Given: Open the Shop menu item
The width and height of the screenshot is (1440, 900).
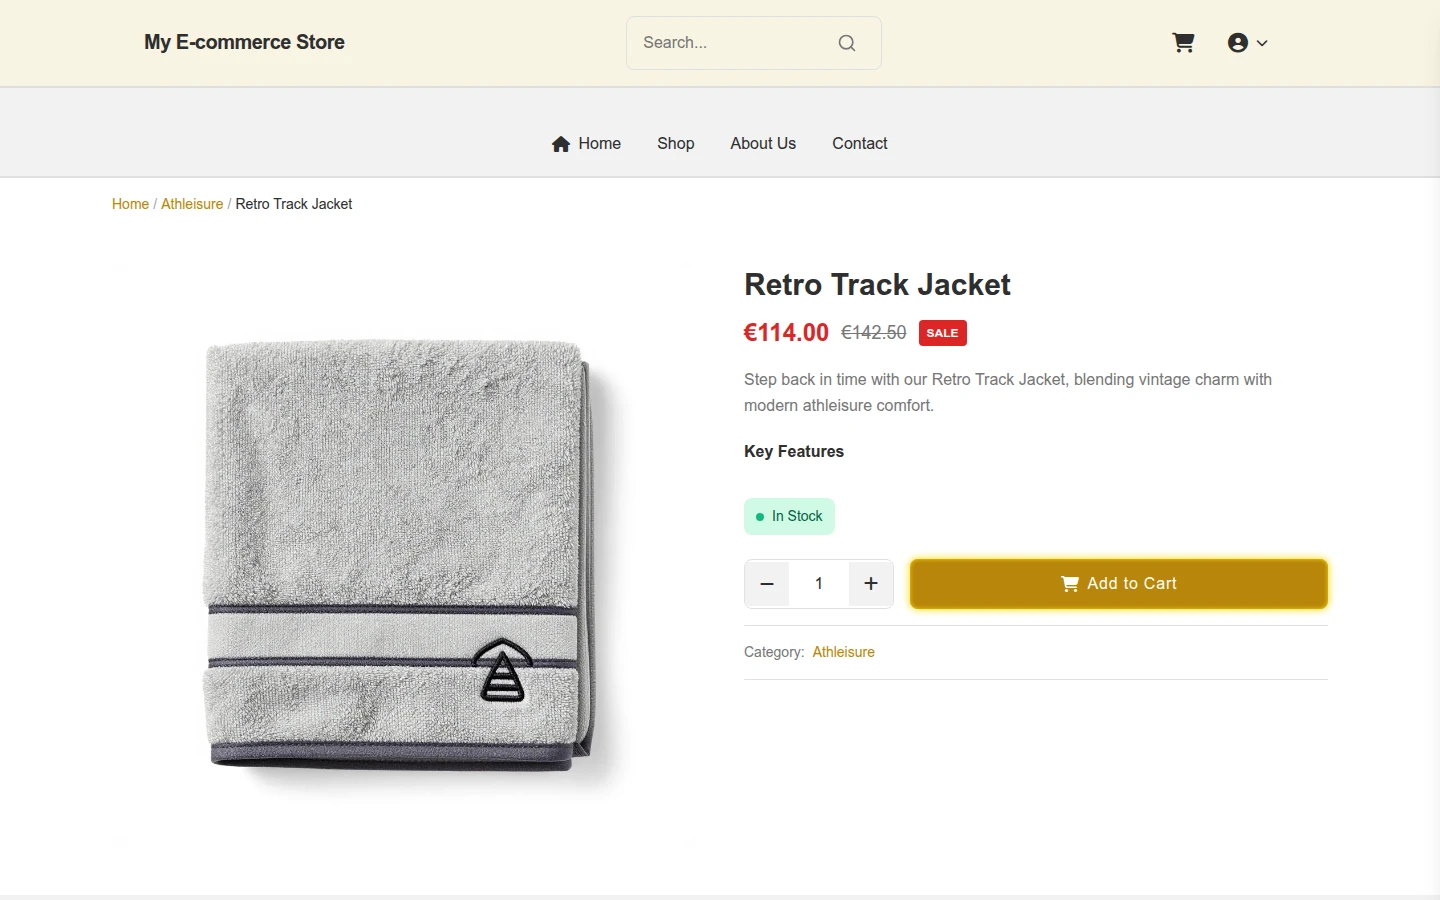Looking at the screenshot, I should pyautogui.click(x=676, y=144).
